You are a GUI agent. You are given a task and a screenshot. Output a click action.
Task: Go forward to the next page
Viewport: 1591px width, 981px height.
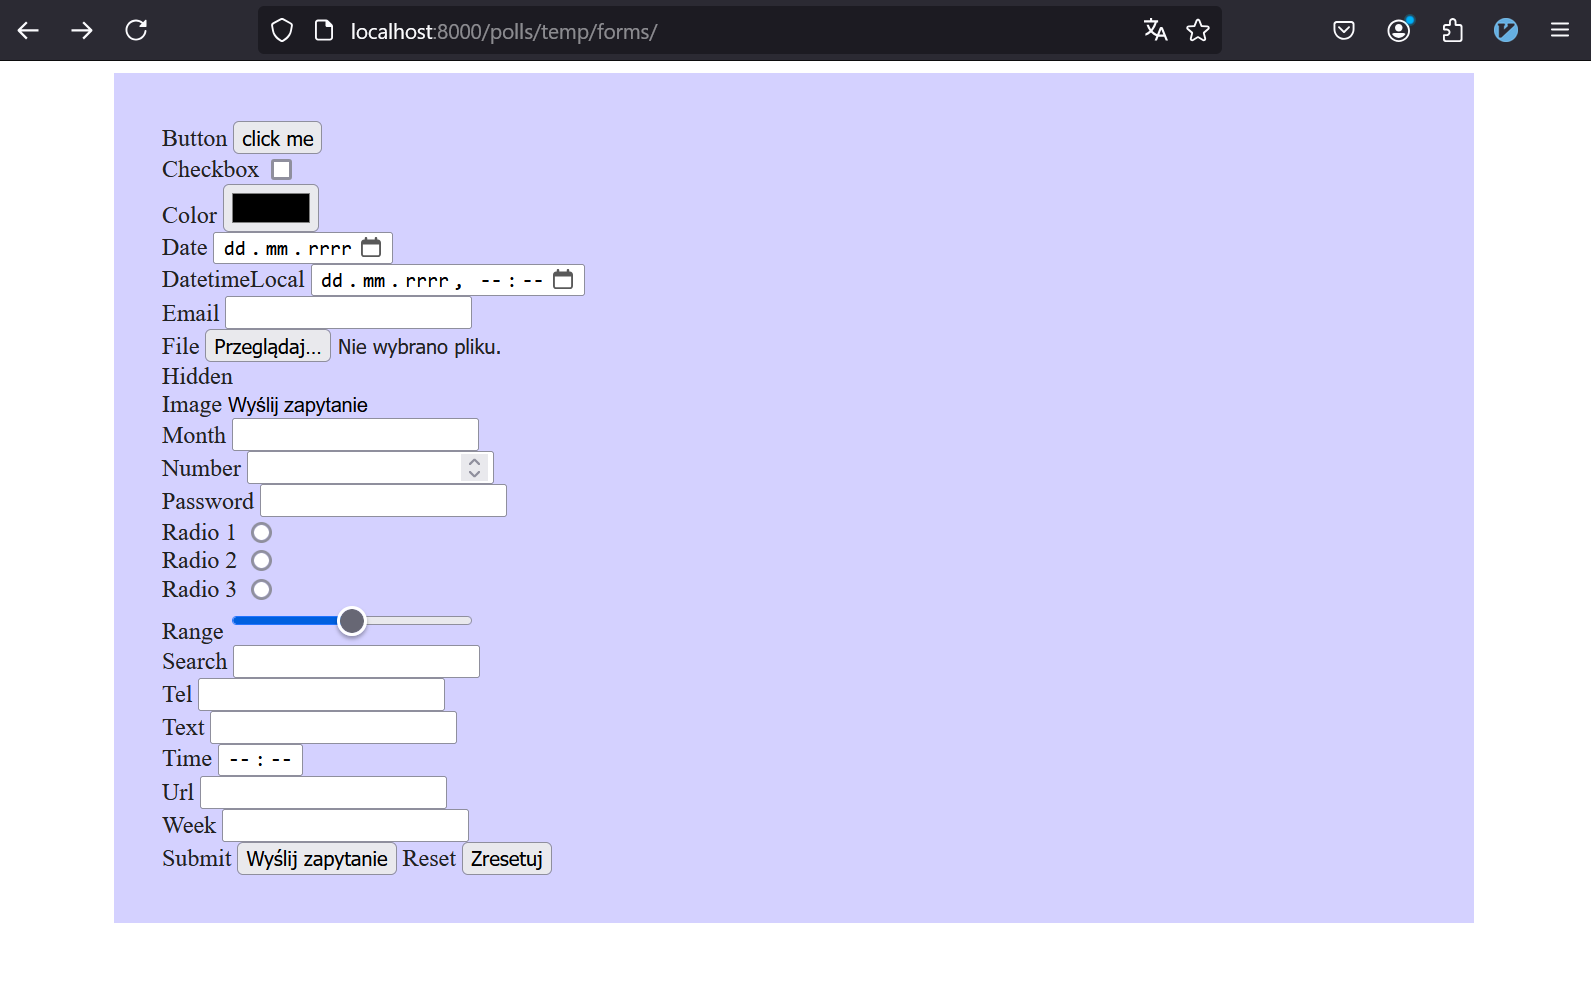(82, 30)
